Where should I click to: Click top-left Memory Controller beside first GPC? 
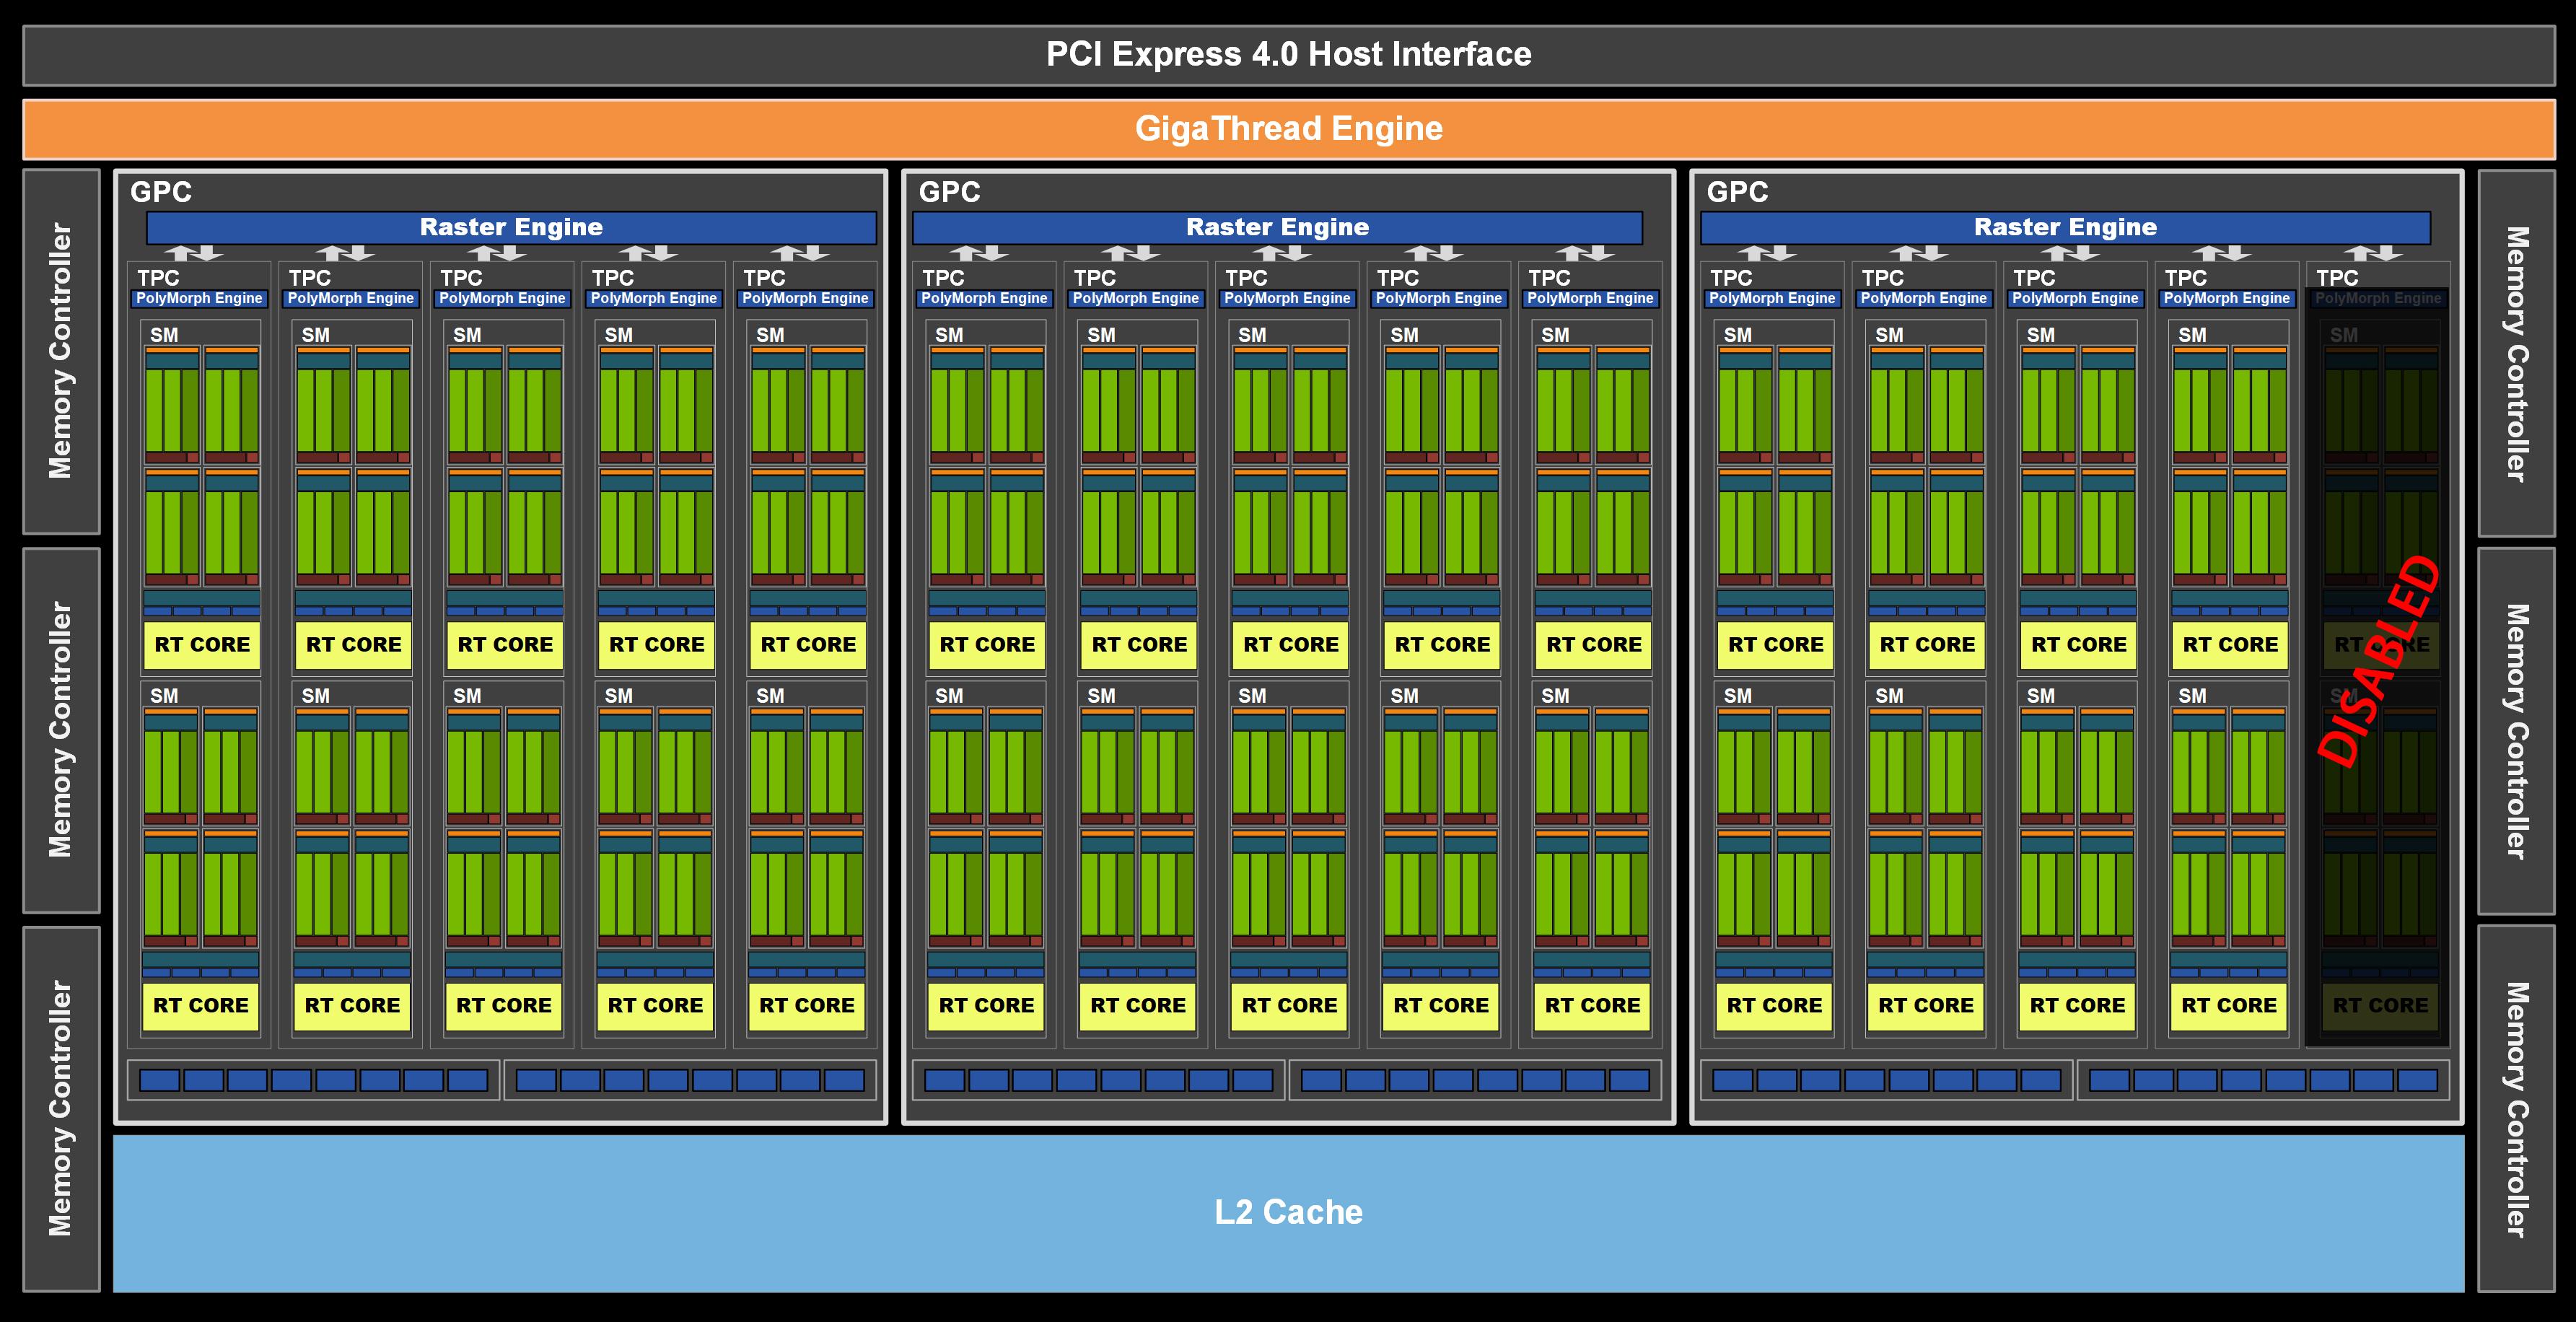click(61, 351)
